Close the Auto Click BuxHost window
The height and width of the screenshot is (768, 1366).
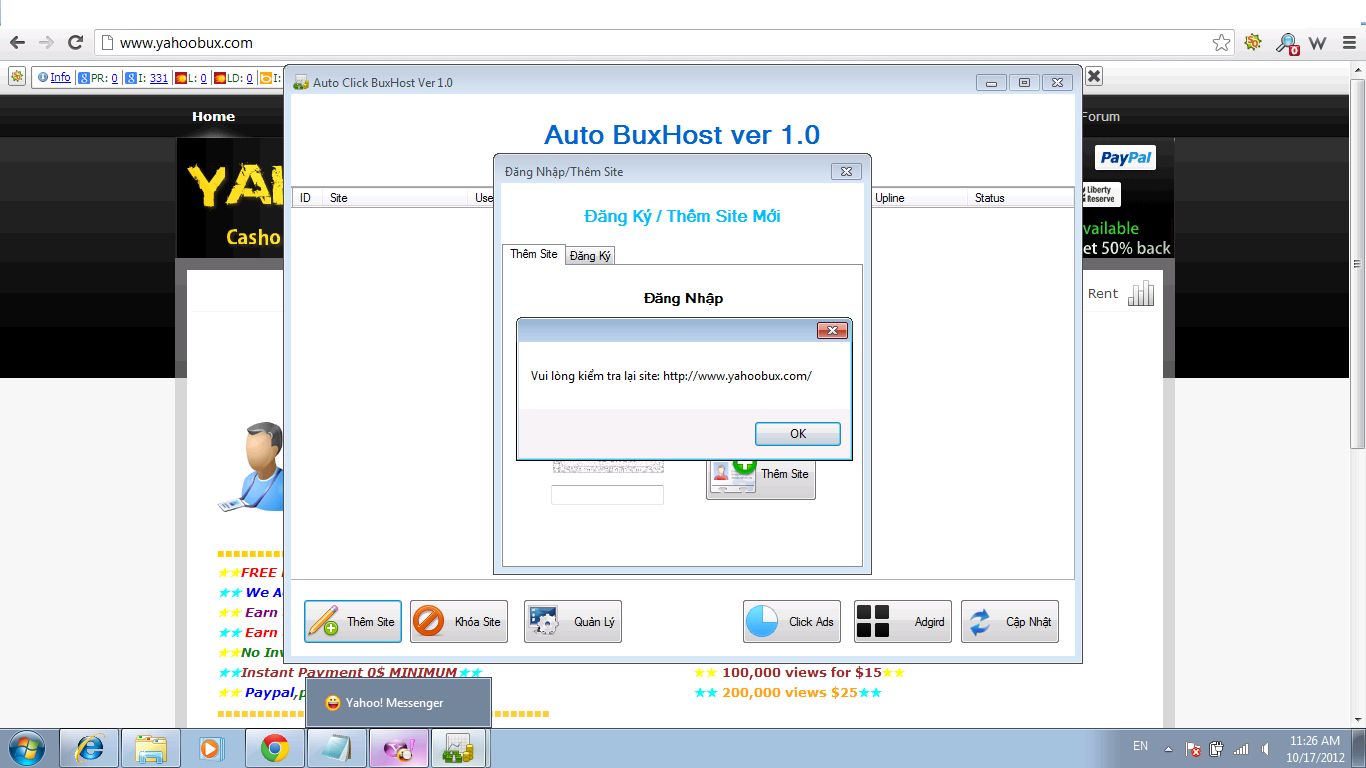point(1058,82)
